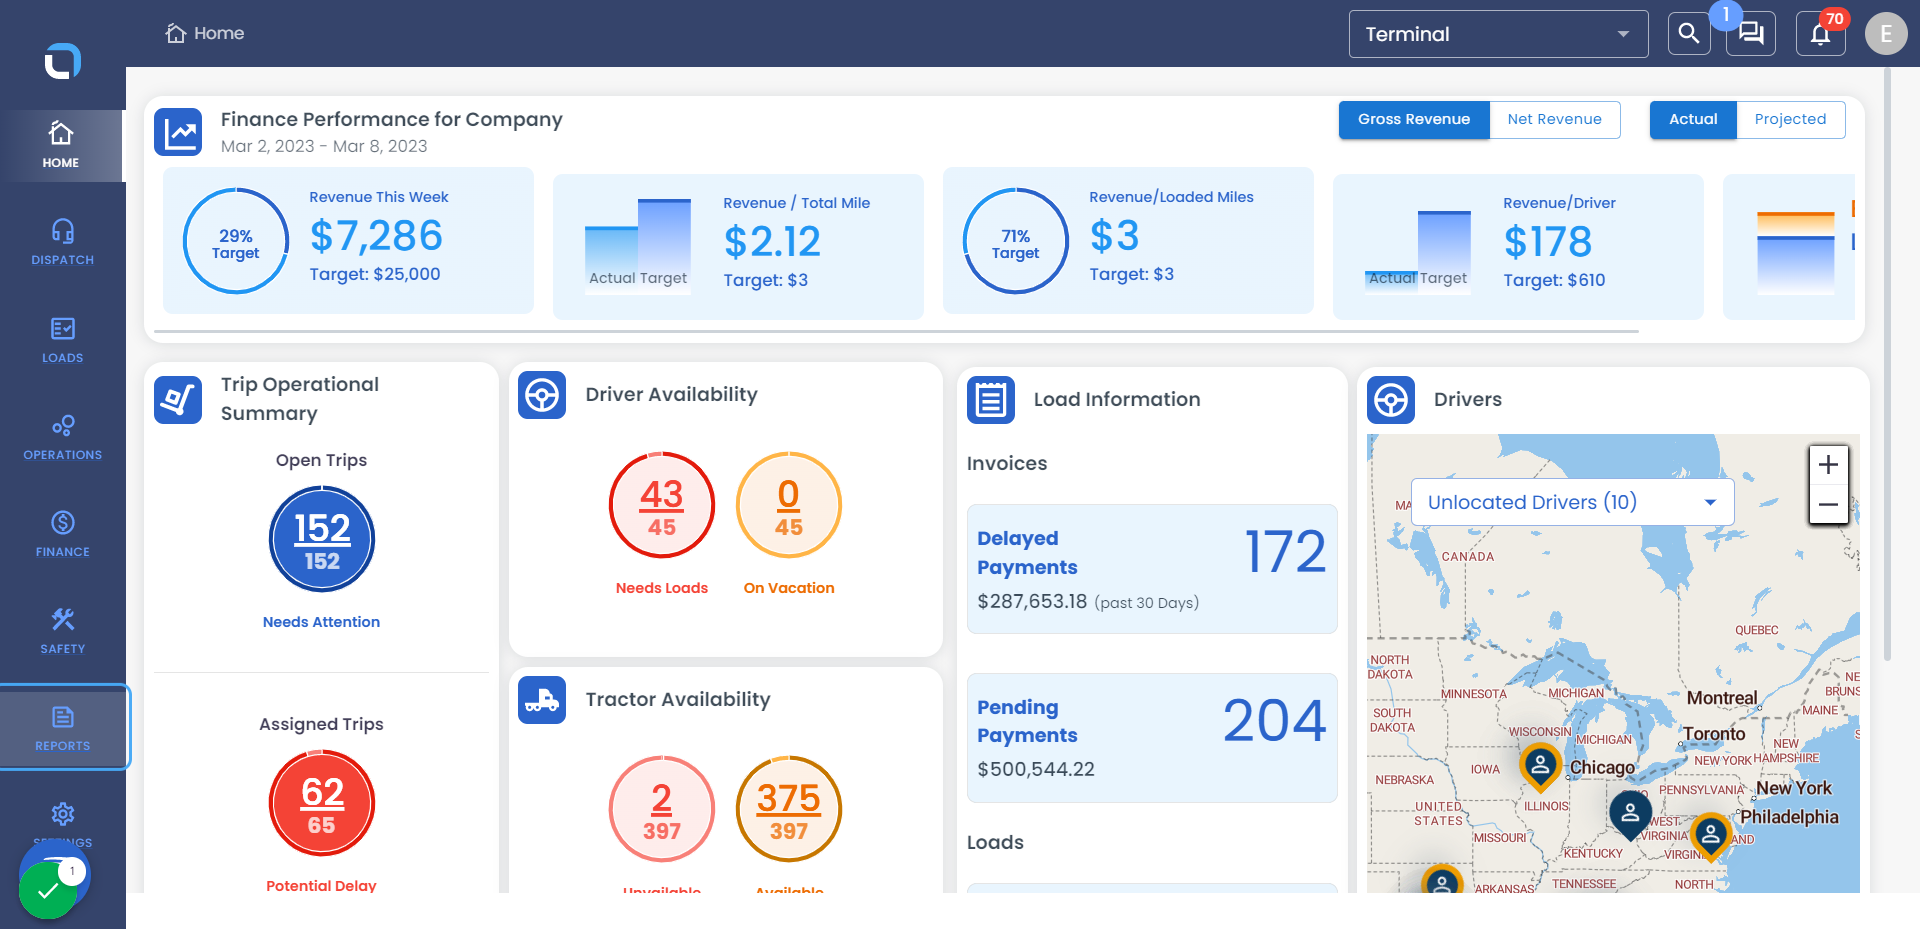Open the Pending Payments 204 card
This screenshot has width=1920, height=929.
[x=1152, y=738]
